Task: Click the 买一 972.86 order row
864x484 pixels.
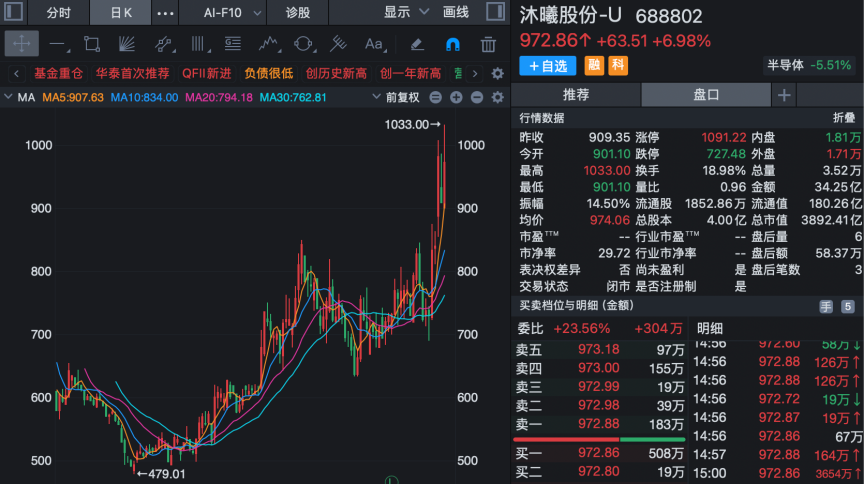Action: tap(600, 453)
